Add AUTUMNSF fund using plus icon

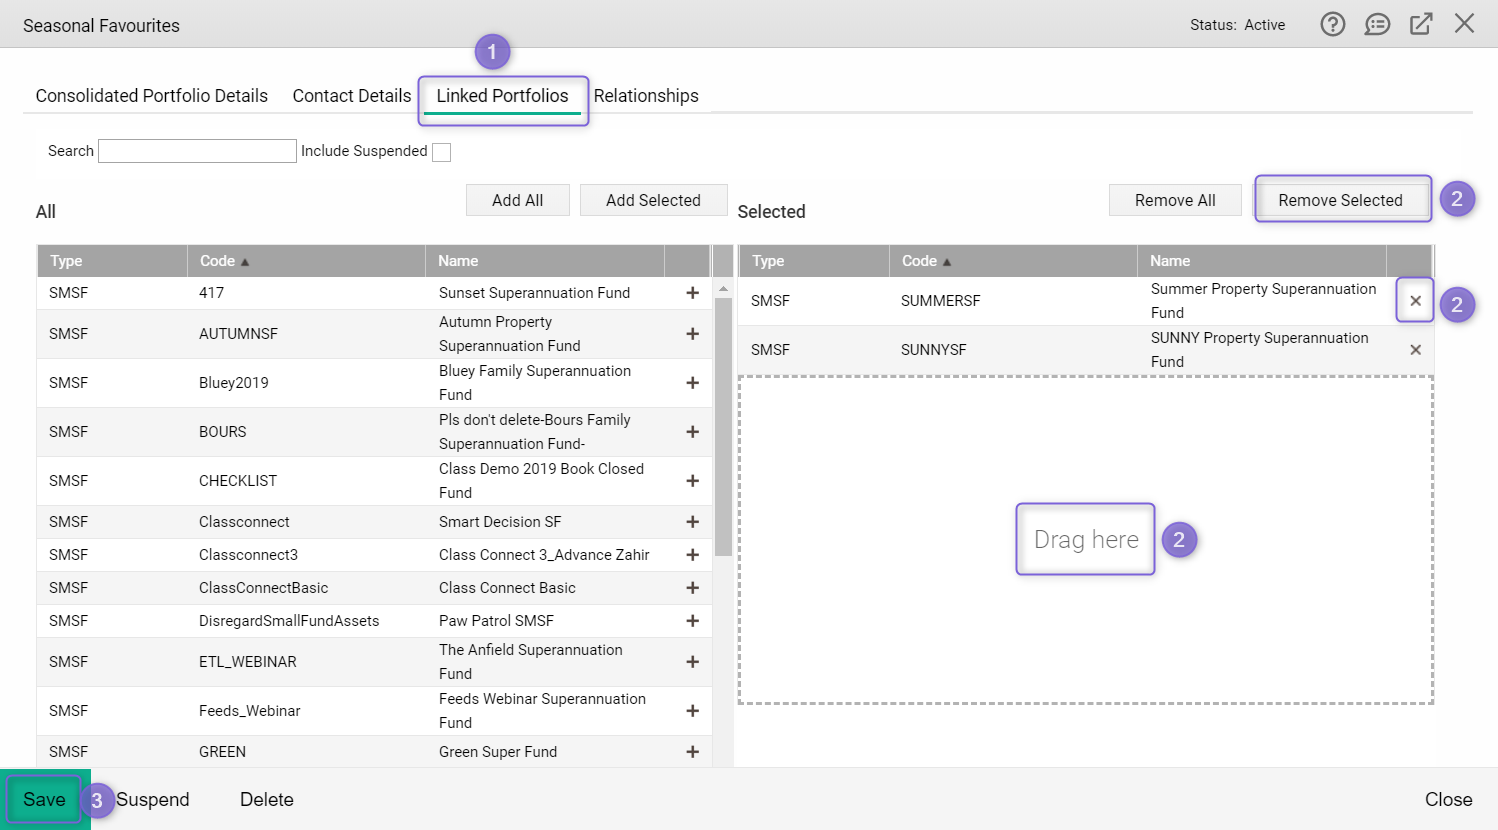(692, 334)
